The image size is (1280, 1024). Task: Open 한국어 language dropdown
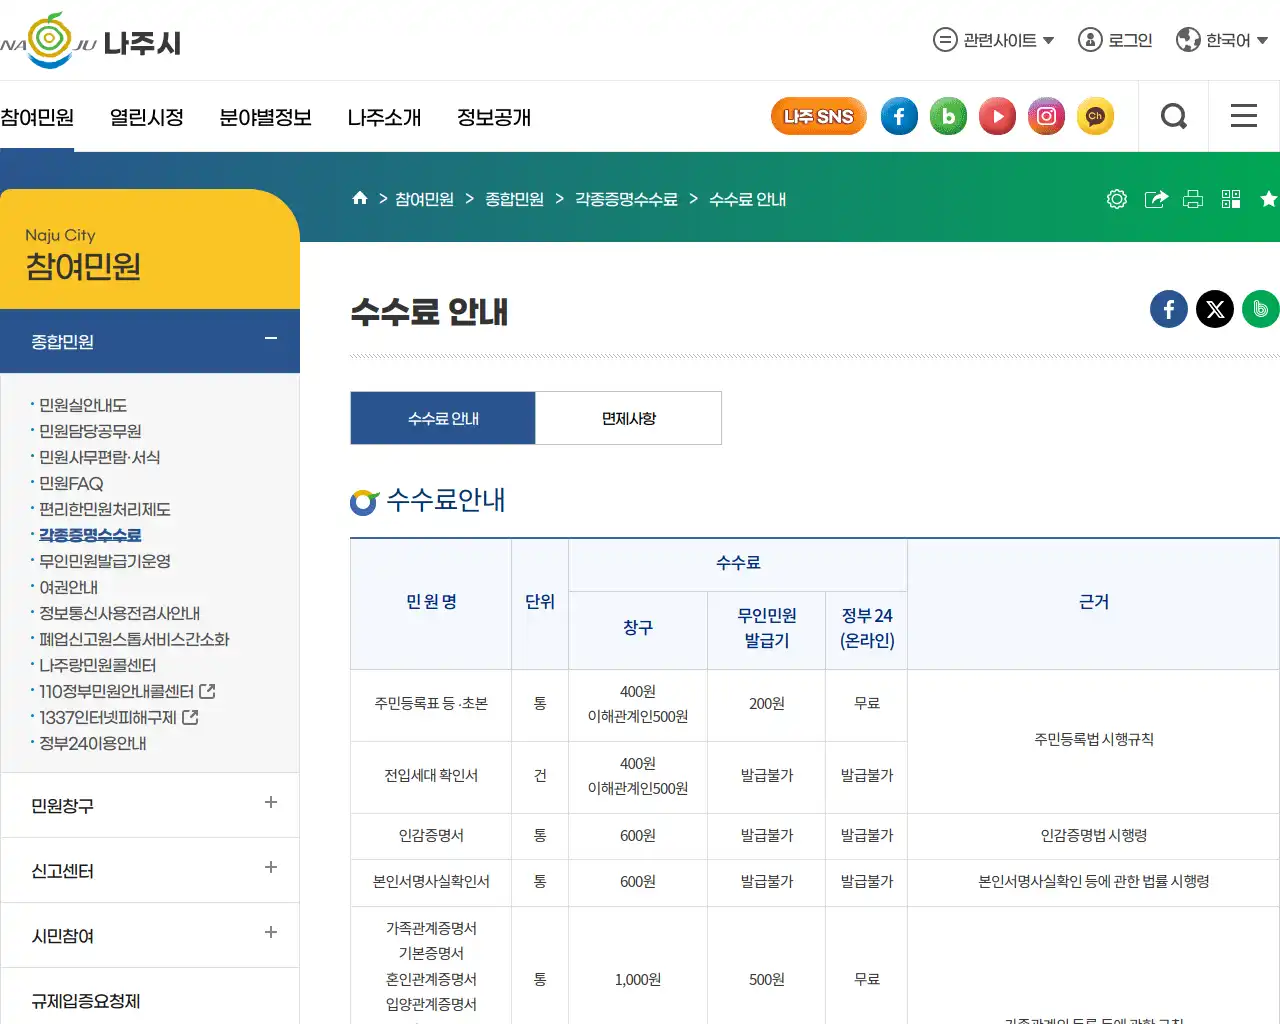tap(1223, 40)
